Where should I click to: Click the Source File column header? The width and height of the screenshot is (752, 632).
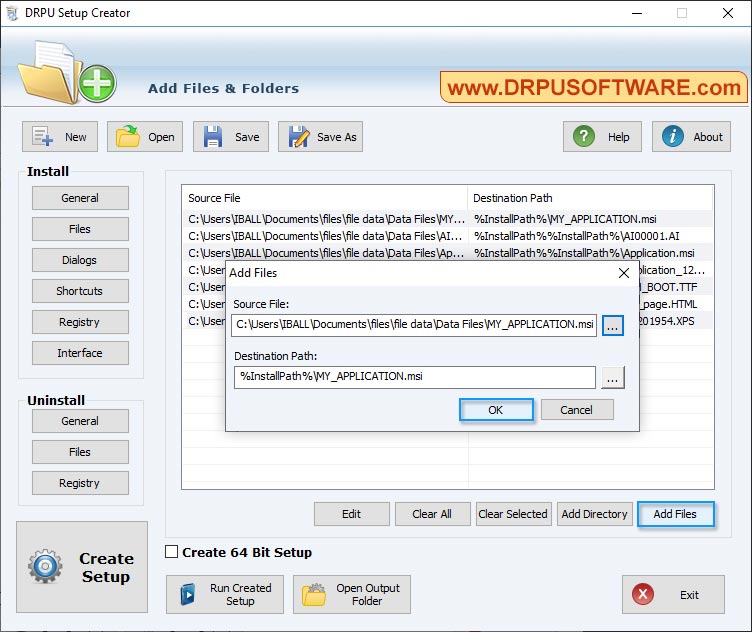(x=325, y=198)
